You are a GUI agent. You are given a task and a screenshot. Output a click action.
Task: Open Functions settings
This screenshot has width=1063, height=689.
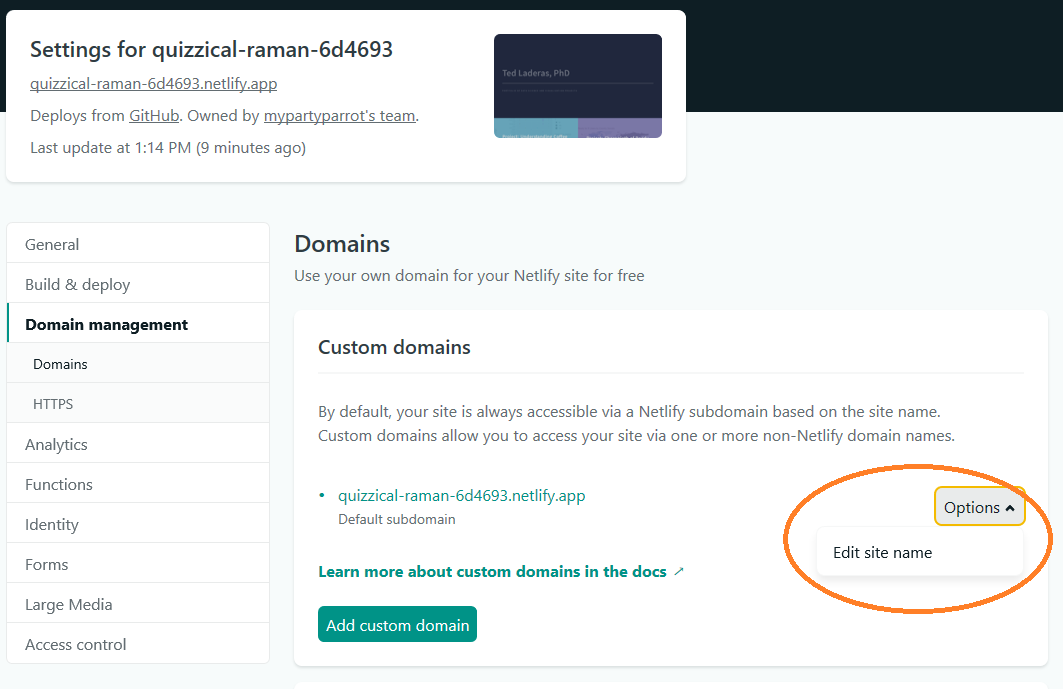pyautogui.click(x=138, y=484)
